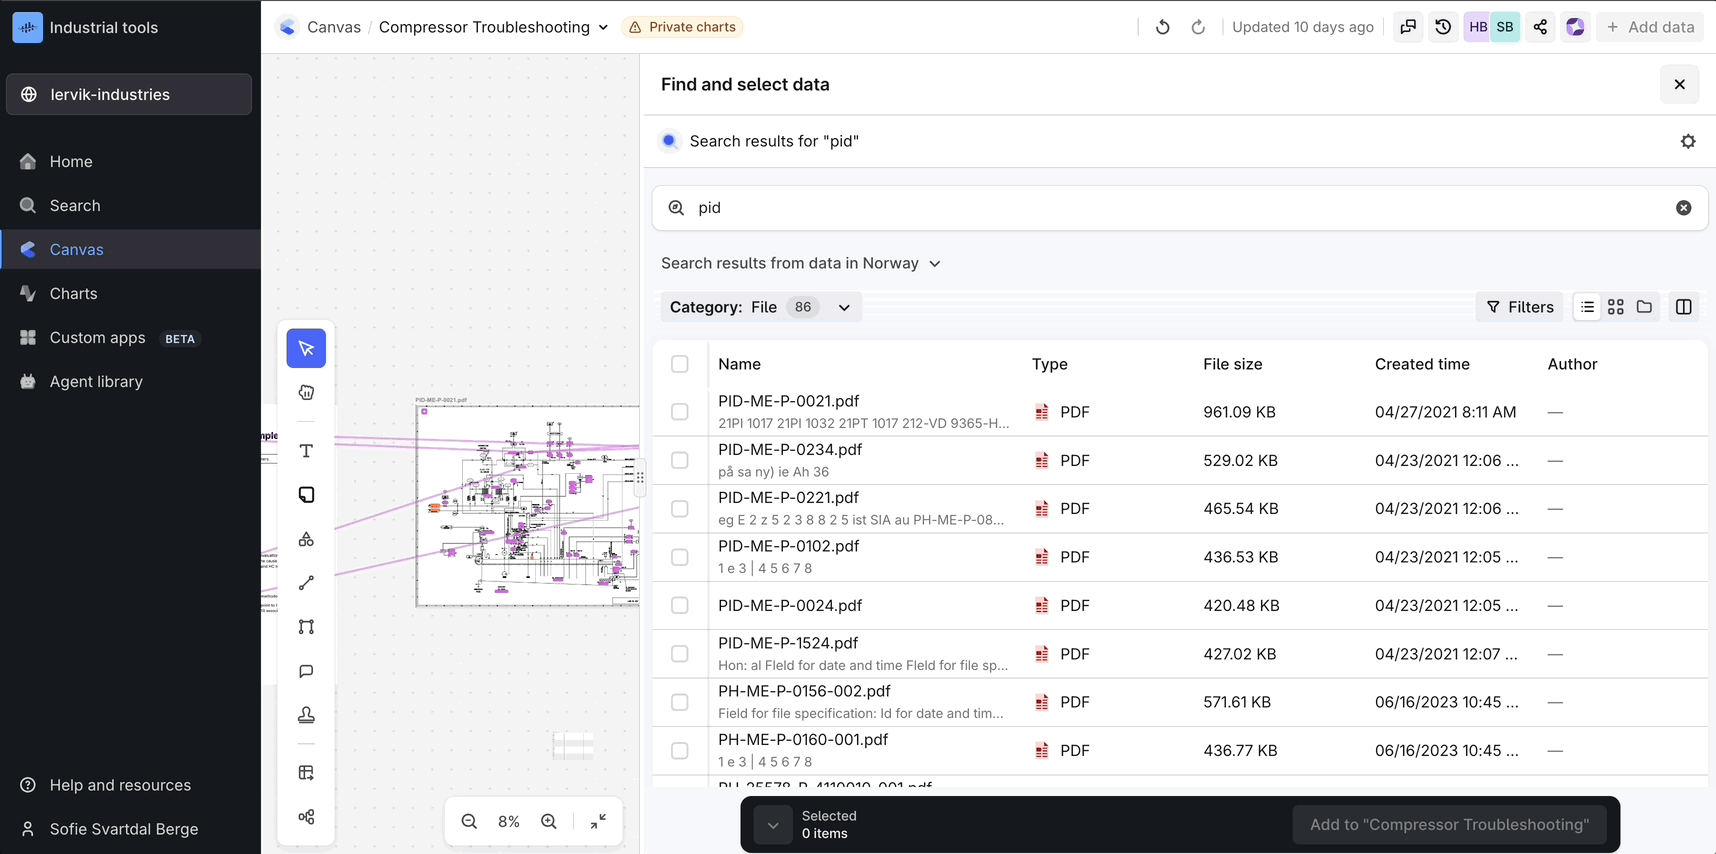Select the Text tool in canvas toolbar
The image size is (1716, 854).
tap(306, 451)
